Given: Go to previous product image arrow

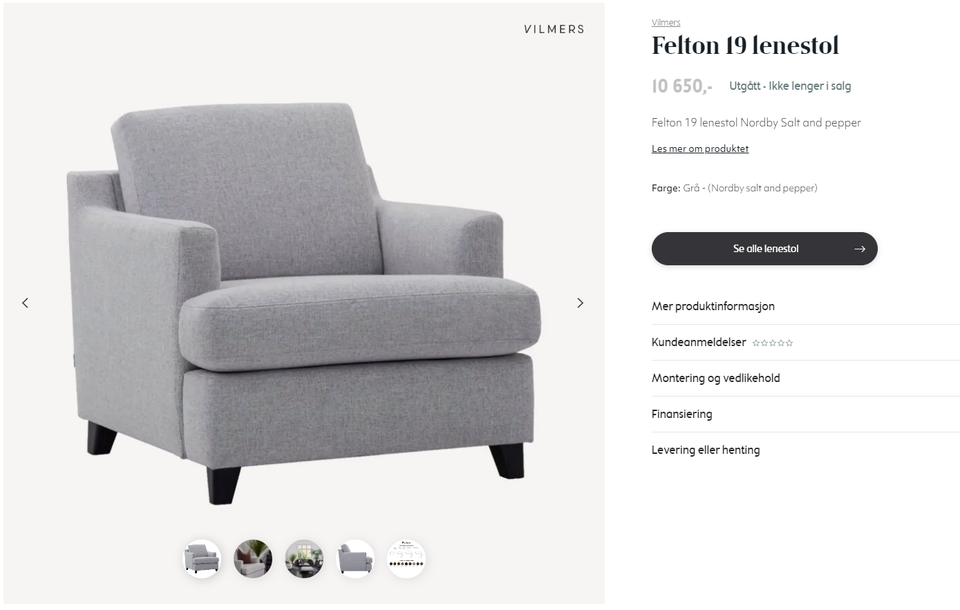Looking at the screenshot, I should 25,303.
